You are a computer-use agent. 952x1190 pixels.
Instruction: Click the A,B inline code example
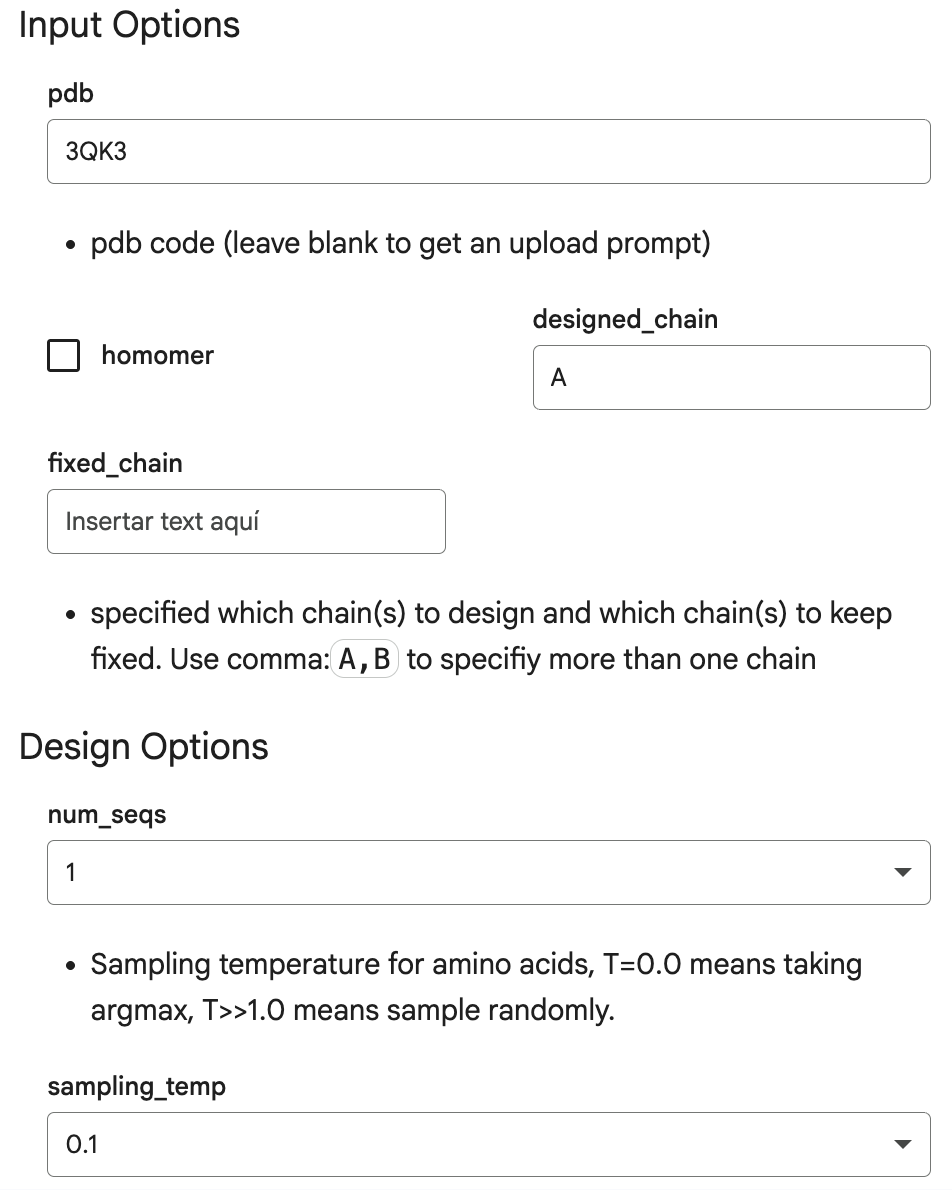tap(364, 659)
